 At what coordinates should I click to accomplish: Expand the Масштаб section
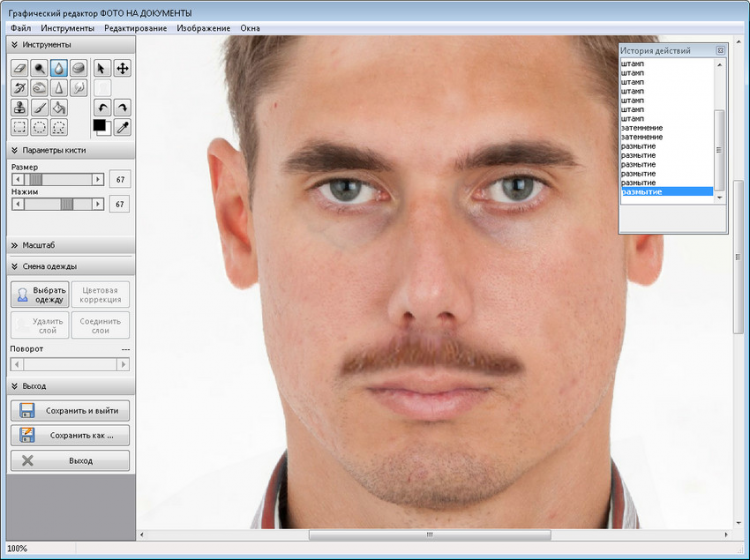(14, 245)
